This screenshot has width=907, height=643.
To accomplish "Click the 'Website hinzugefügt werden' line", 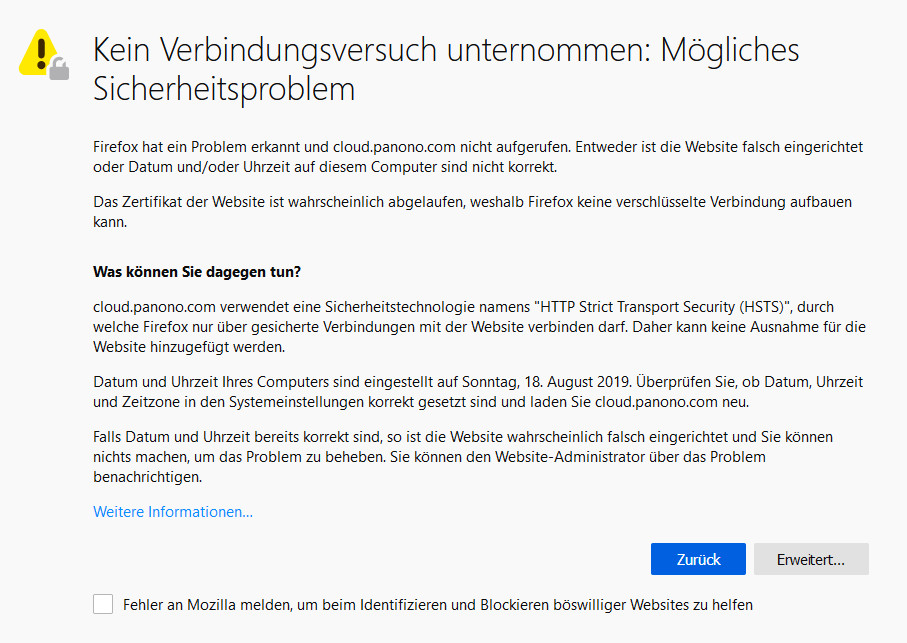I will point(189,347).
